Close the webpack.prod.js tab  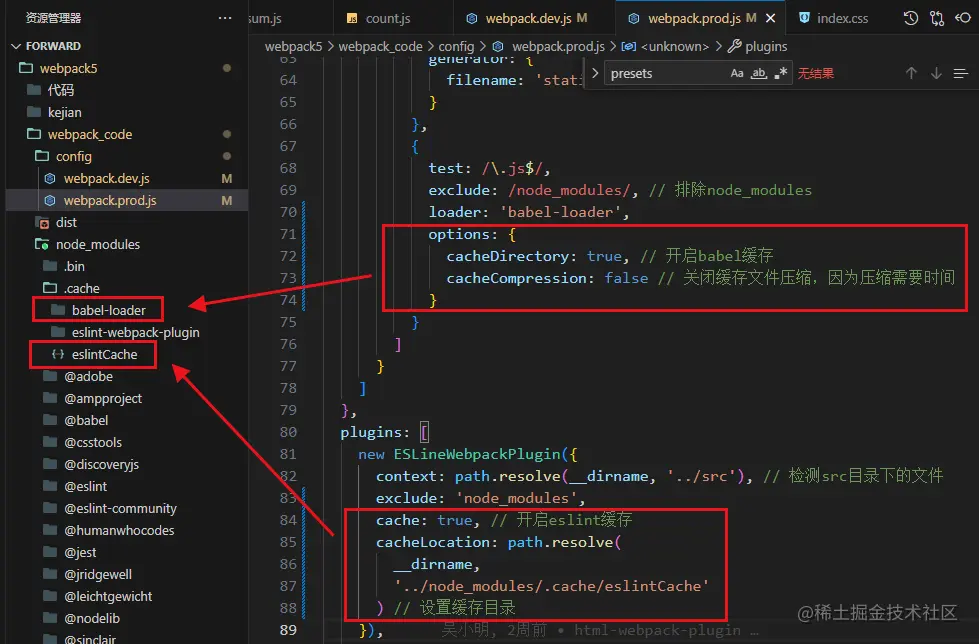[770, 19]
